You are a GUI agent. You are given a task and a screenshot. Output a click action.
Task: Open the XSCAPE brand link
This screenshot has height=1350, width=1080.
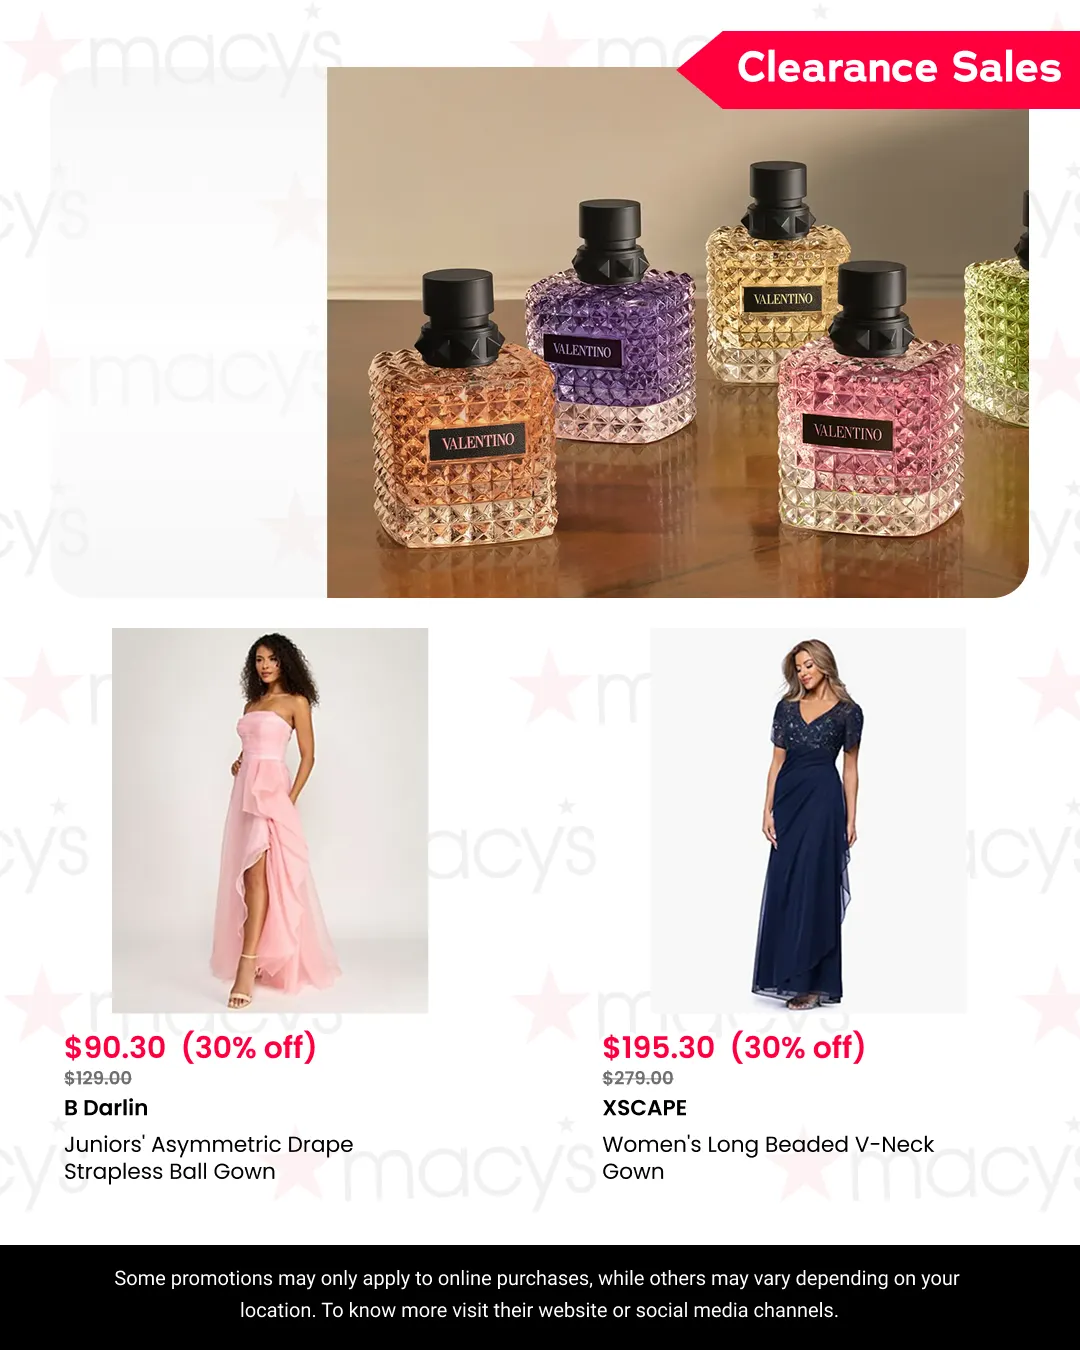point(645,1108)
